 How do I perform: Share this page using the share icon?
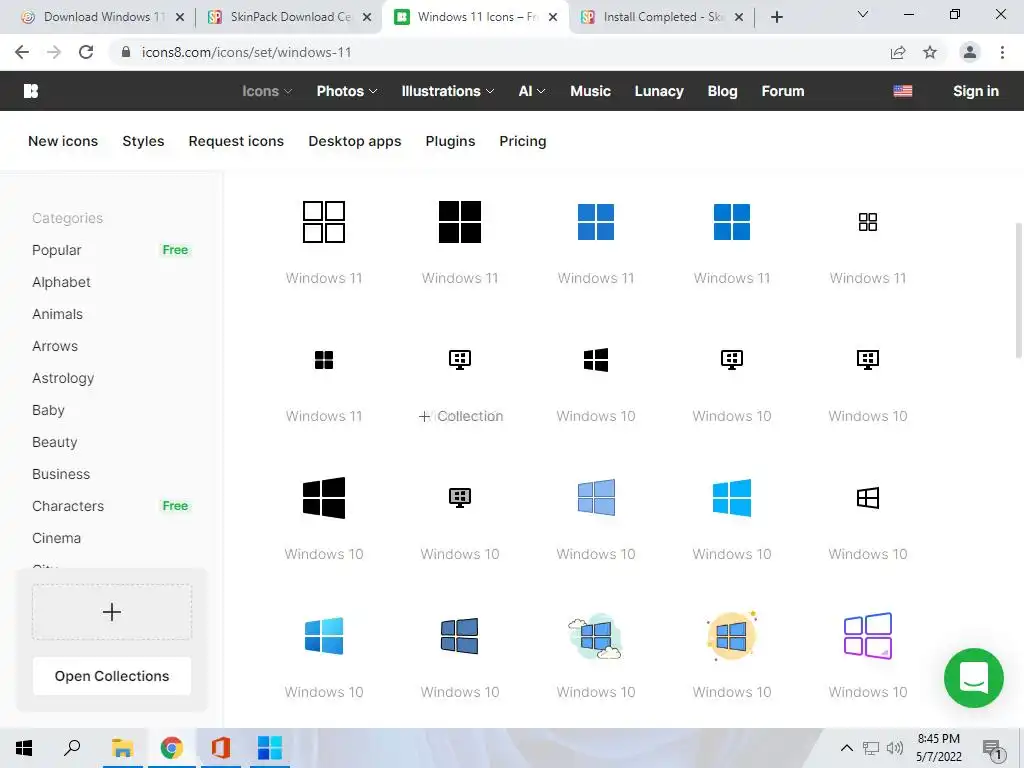coord(898,52)
